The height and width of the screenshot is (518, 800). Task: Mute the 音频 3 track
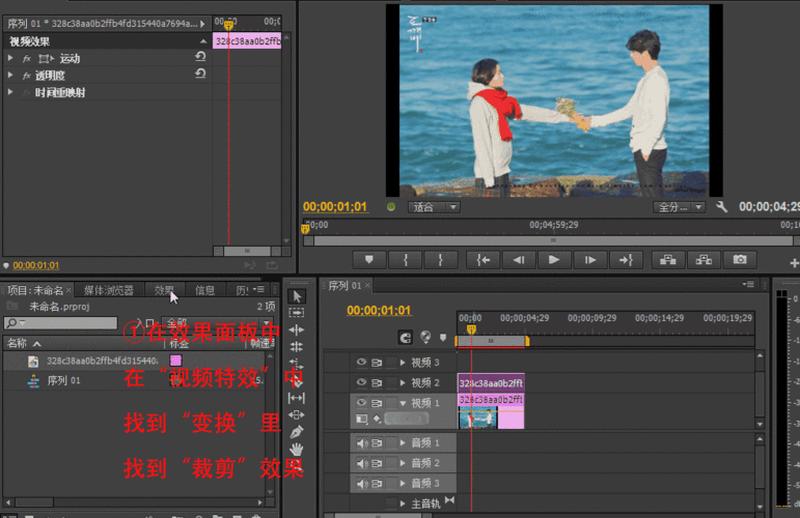[362, 483]
